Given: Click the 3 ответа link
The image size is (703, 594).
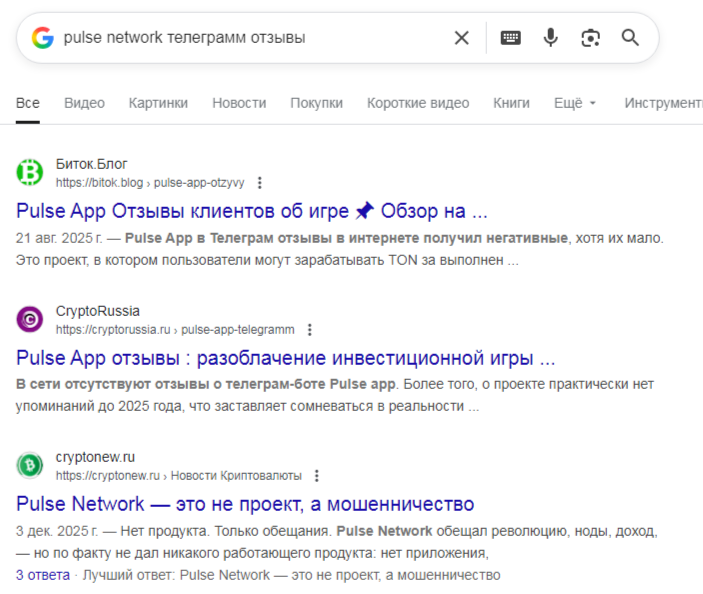Looking at the screenshot, I should coord(43,575).
